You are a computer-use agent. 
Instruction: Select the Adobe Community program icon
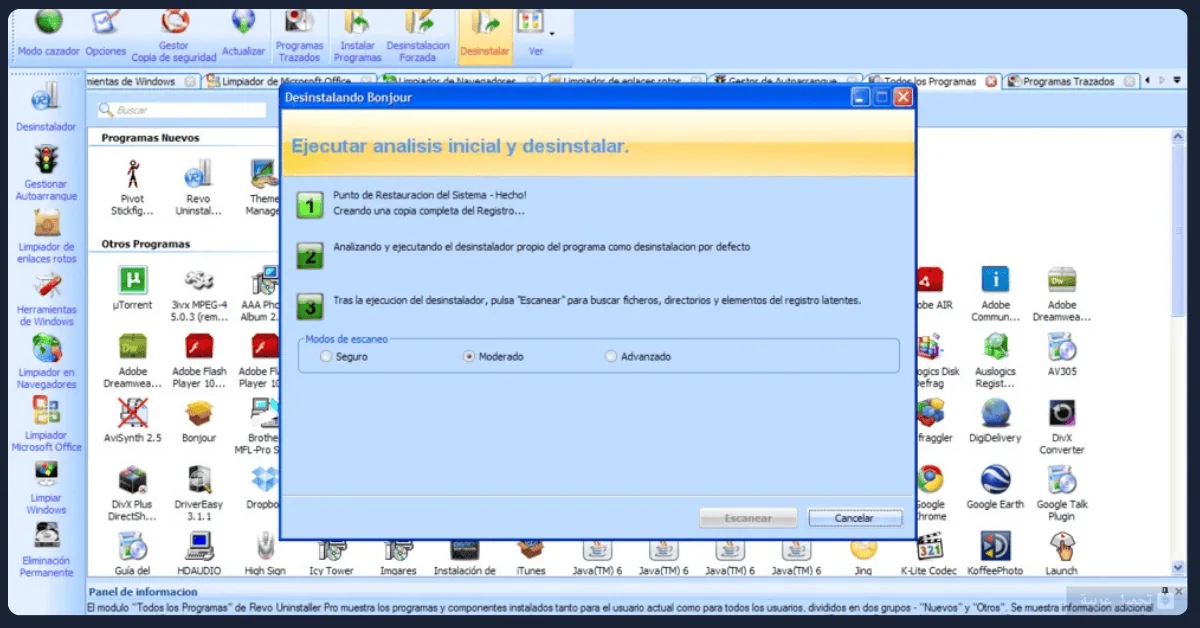click(x=995, y=293)
